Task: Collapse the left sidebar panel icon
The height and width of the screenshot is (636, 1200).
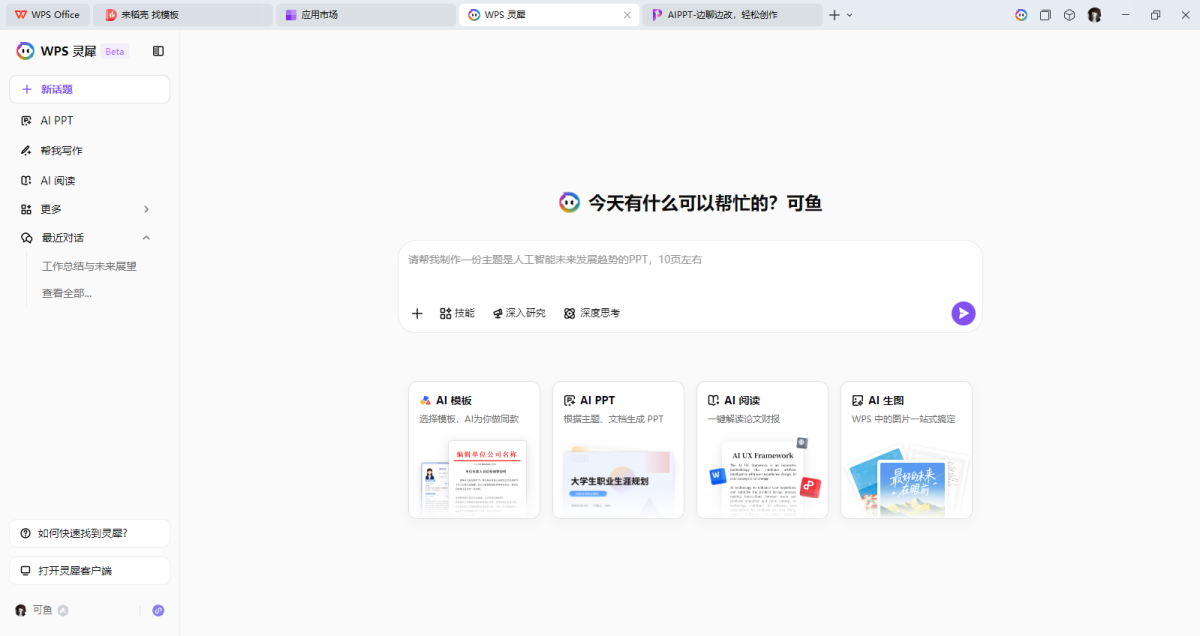Action: click(x=158, y=51)
